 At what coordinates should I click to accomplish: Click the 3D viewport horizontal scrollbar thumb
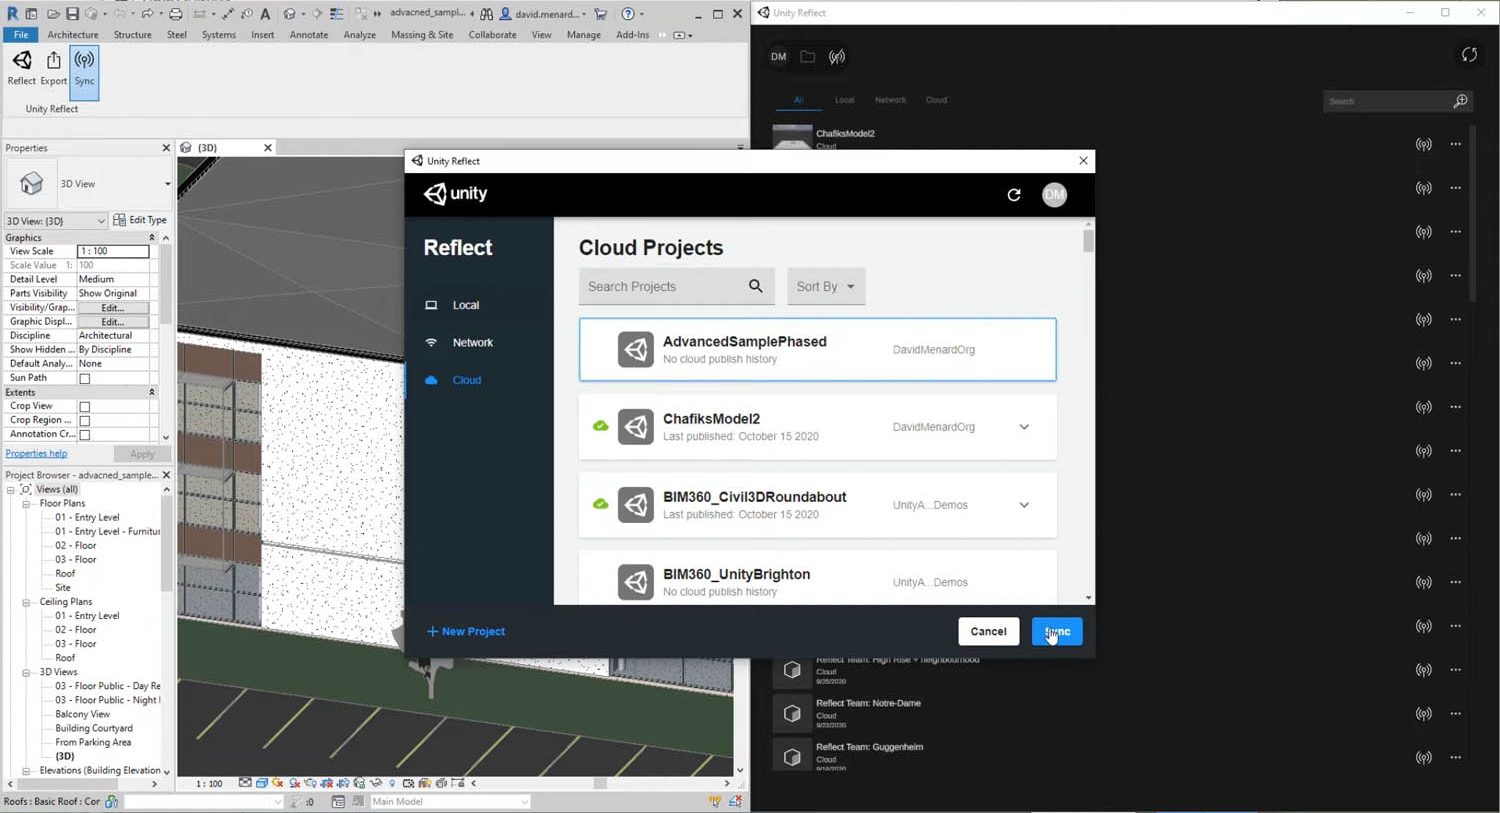(600, 784)
